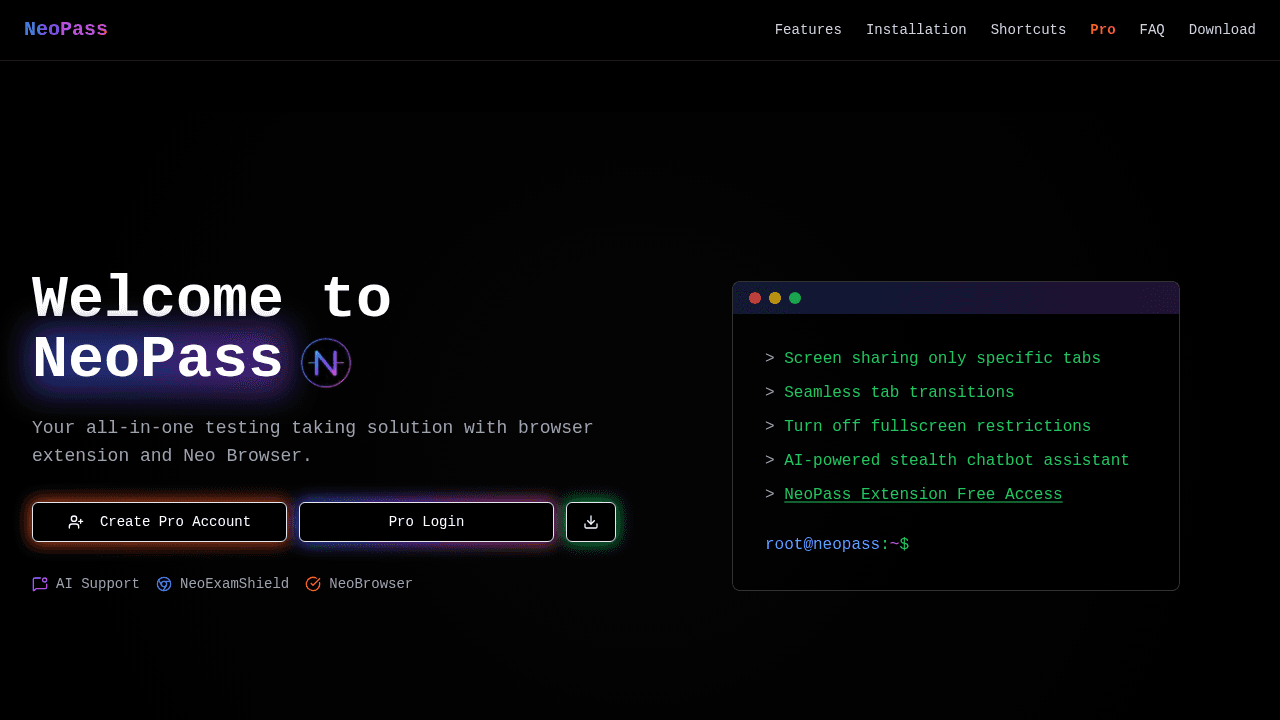Viewport: 1280px width, 720px height.
Task: Click Download in the navigation bar
Action: pos(1222,29)
